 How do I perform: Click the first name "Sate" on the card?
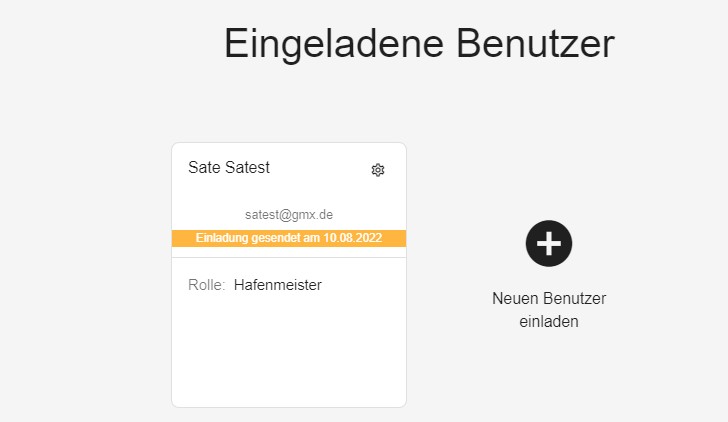coord(204,167)
